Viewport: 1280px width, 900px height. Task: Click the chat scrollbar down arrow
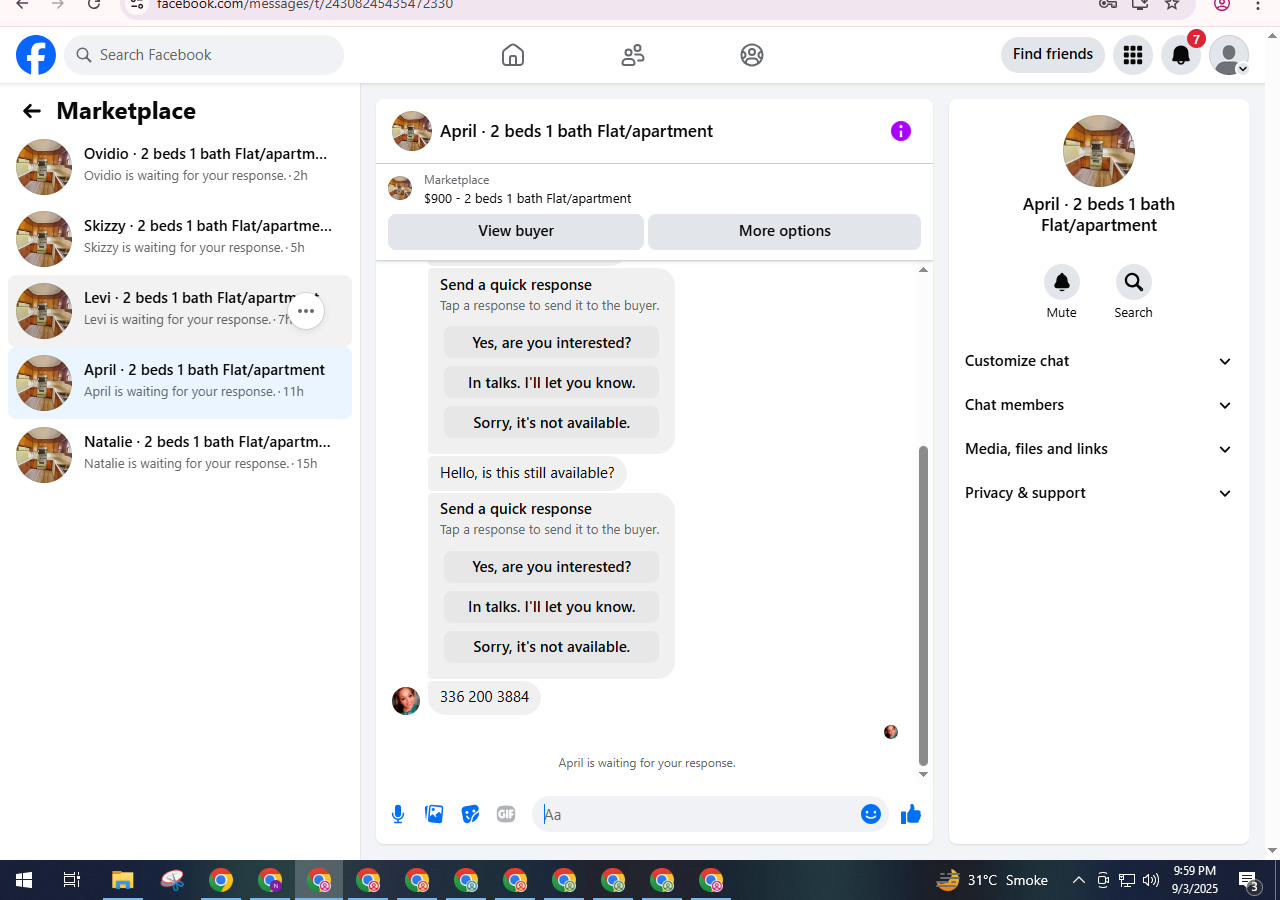pyautogui.click(x=923, y=774)
